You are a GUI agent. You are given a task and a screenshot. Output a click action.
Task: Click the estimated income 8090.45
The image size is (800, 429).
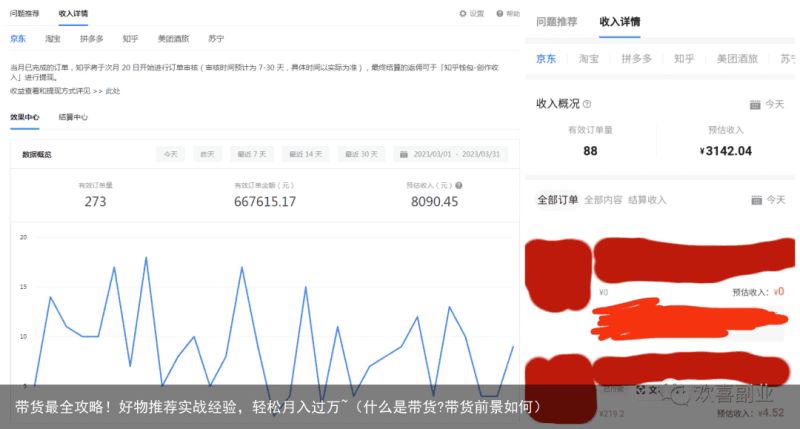pos(435,201)
